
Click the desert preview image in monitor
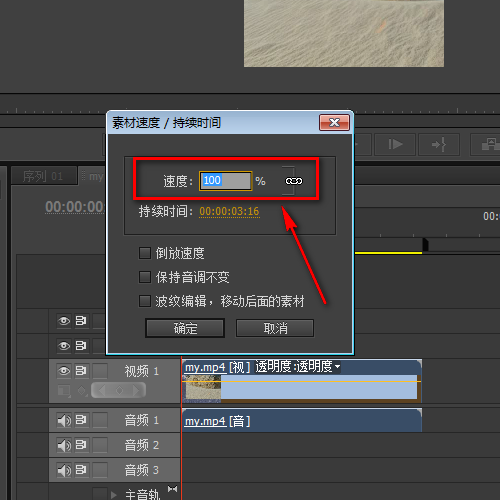(344, 33)
